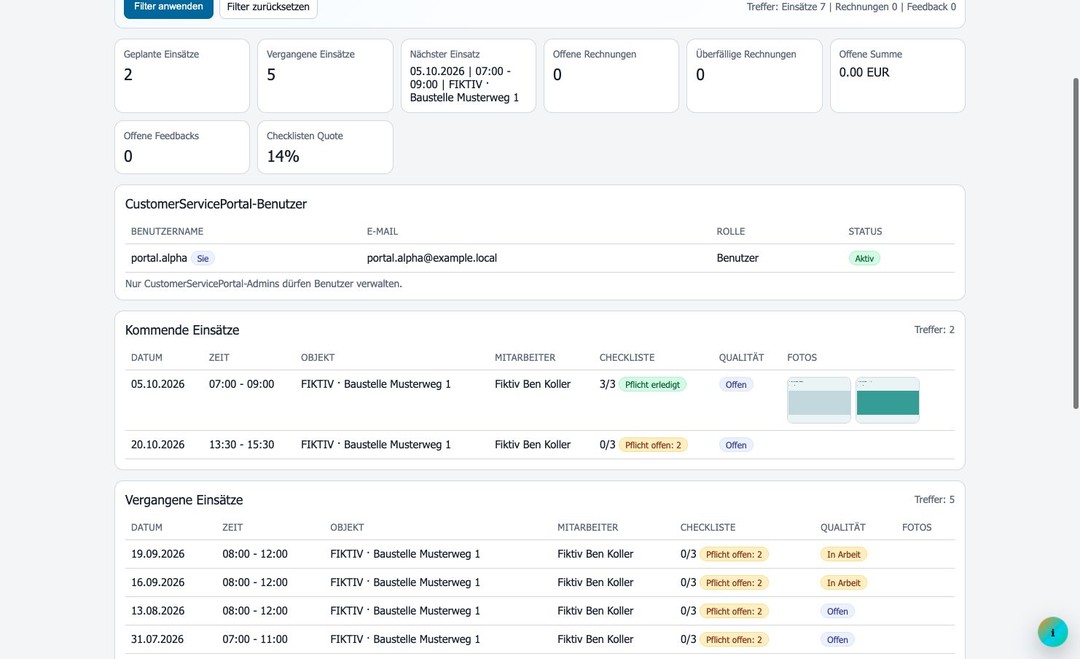Image resolution: width=1080 pixels, height=659 pixels.
Task: Click the page's vertical scrollbar
Action: (1076, 244)
